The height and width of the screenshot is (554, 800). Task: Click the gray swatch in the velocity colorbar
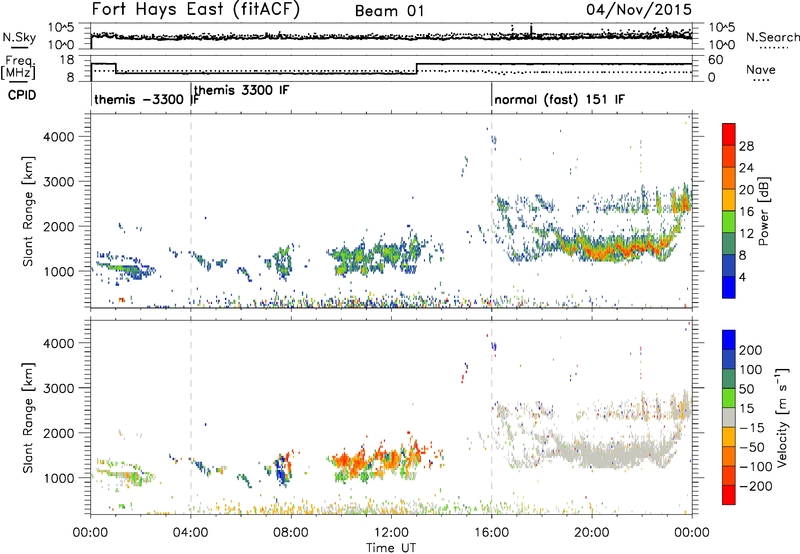point(729,417)
